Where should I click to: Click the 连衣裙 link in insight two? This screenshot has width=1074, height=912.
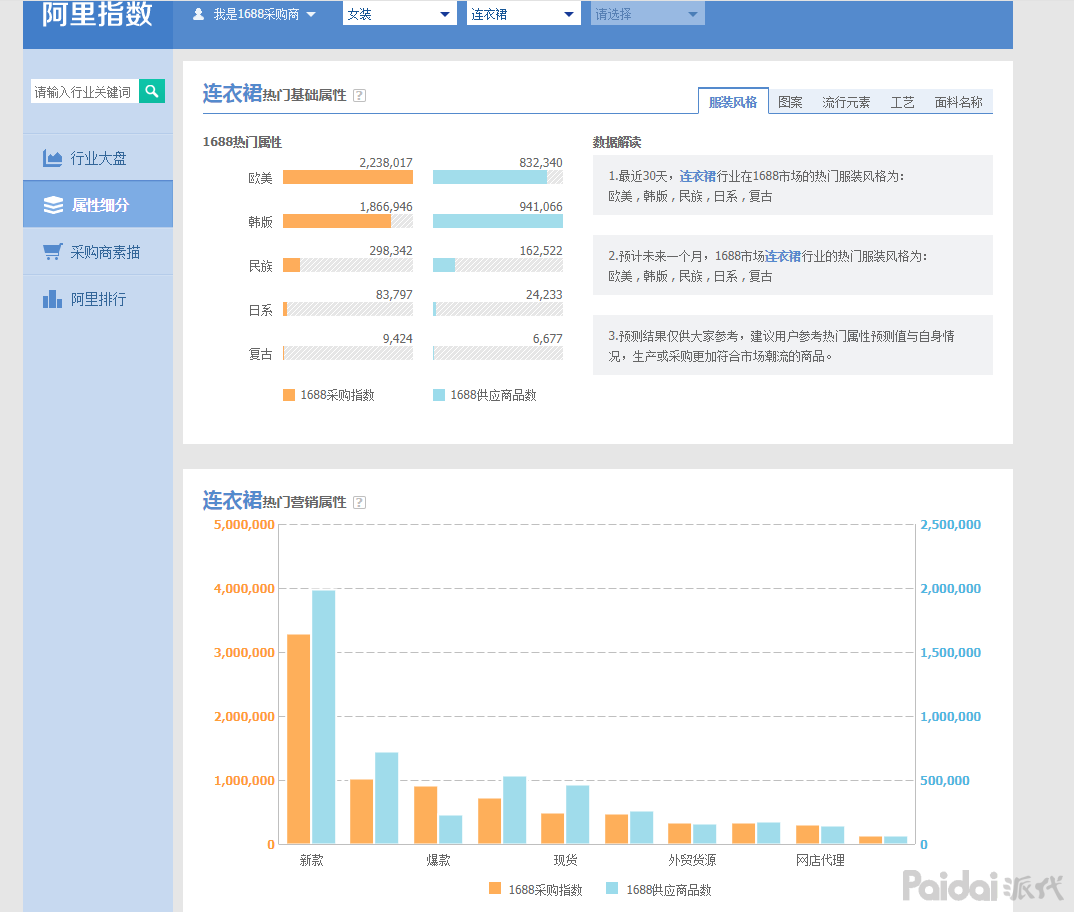(783, 256)
